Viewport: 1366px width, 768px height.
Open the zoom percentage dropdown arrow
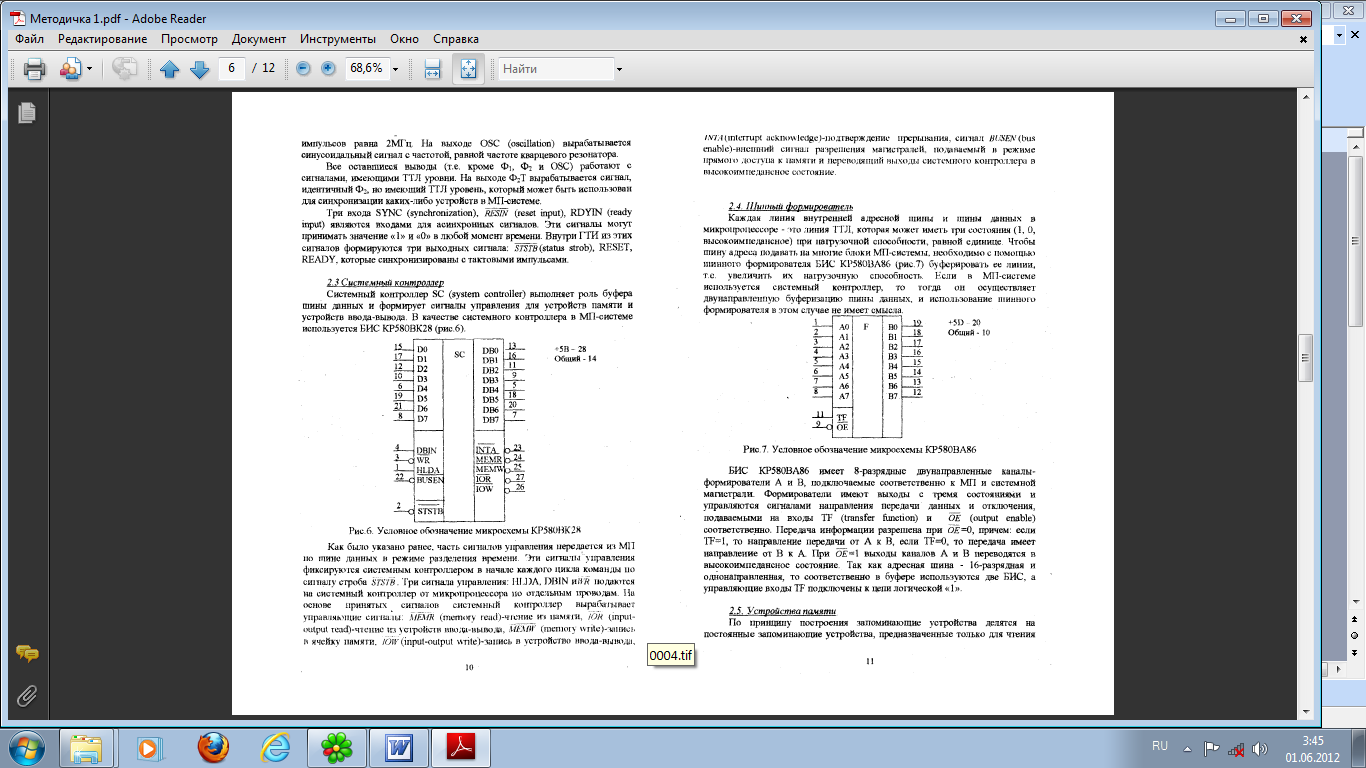tap(396, 69)
